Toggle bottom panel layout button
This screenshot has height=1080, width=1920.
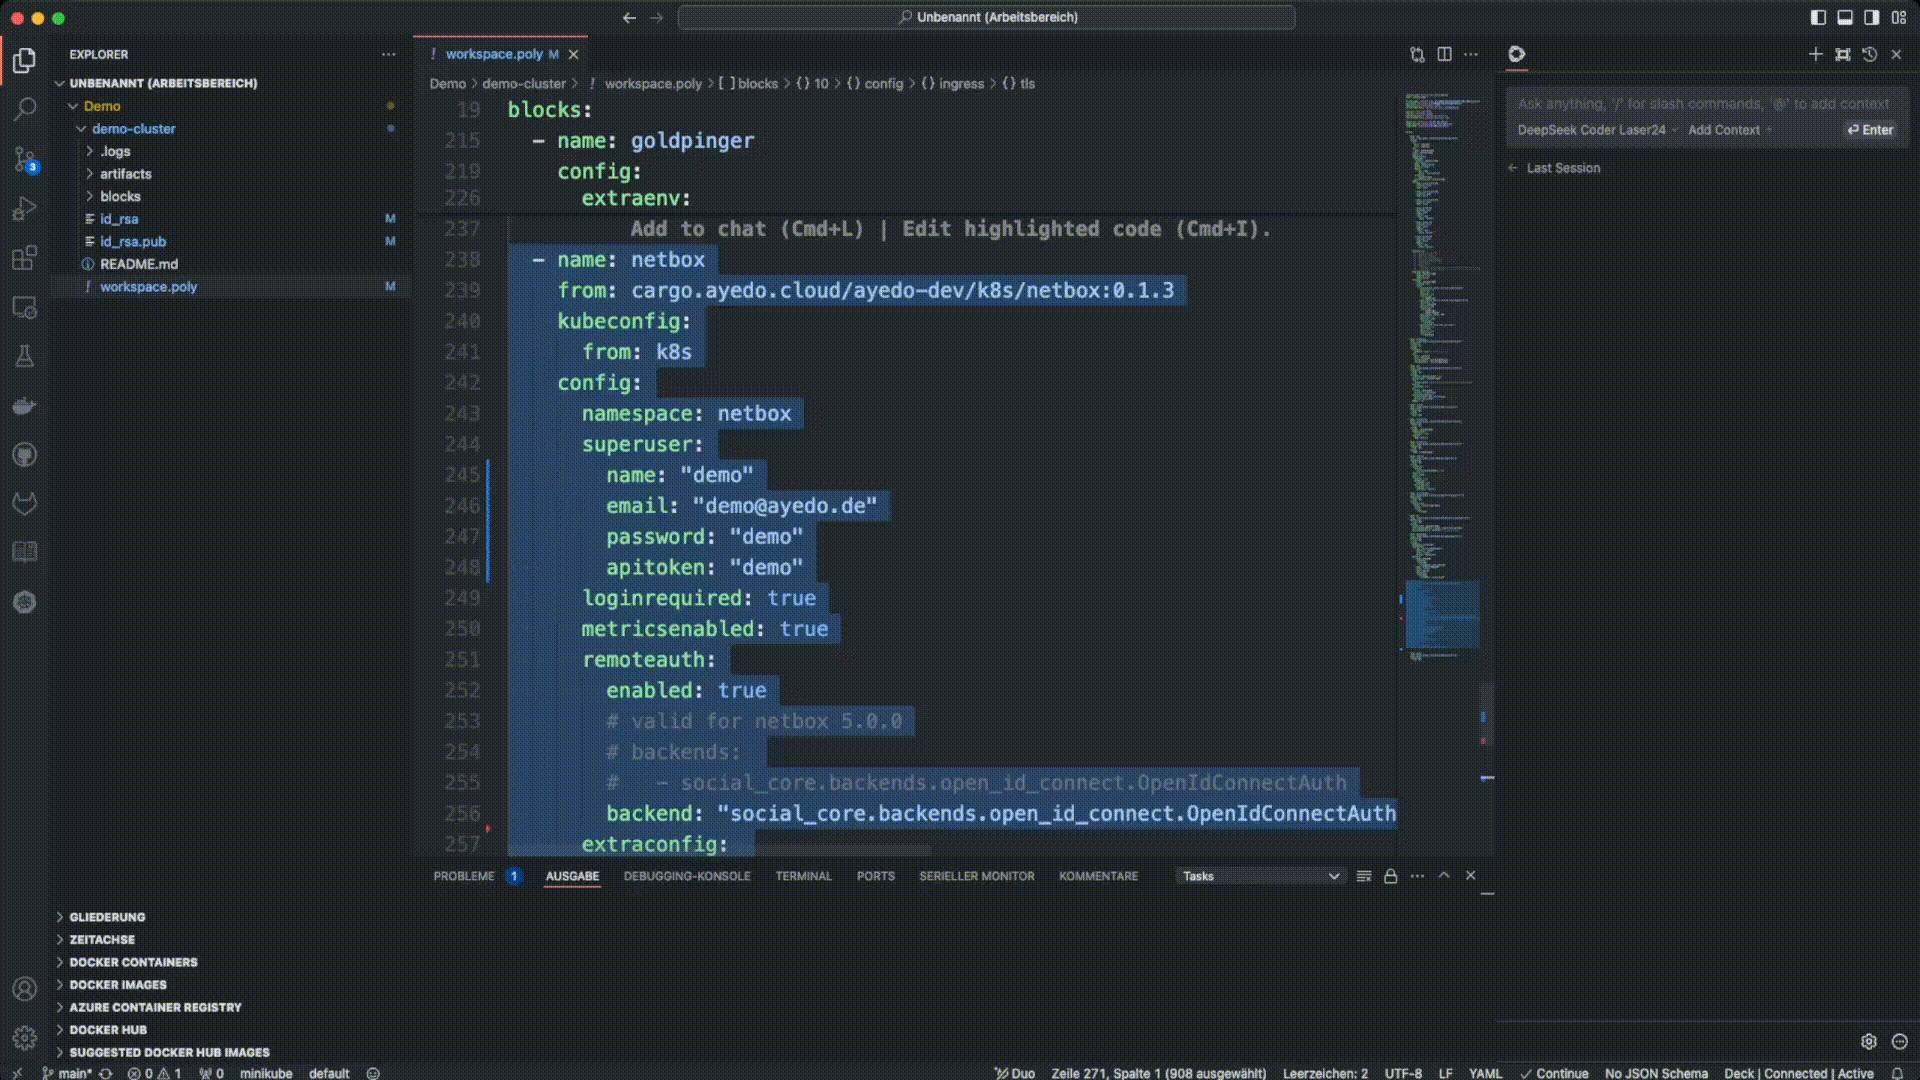click(x=1845, y=17)
